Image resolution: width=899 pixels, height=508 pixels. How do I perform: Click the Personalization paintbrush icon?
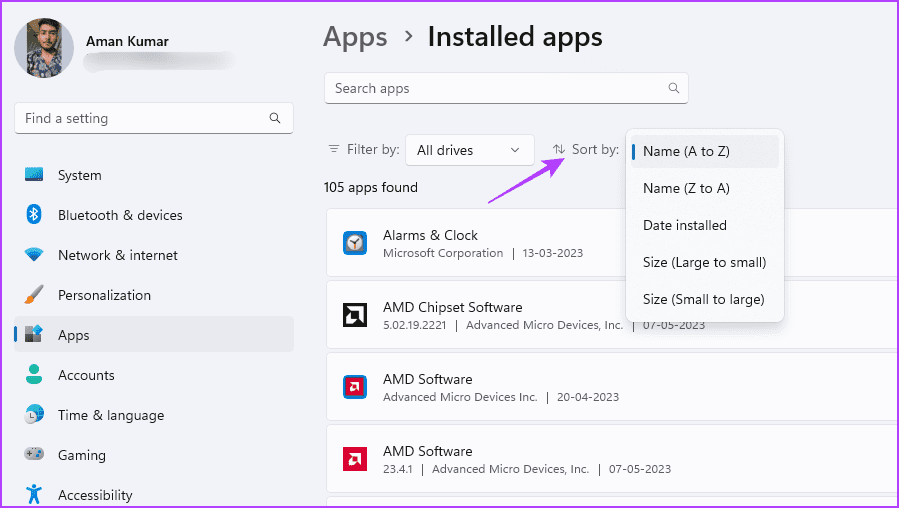tap(34, 295)
